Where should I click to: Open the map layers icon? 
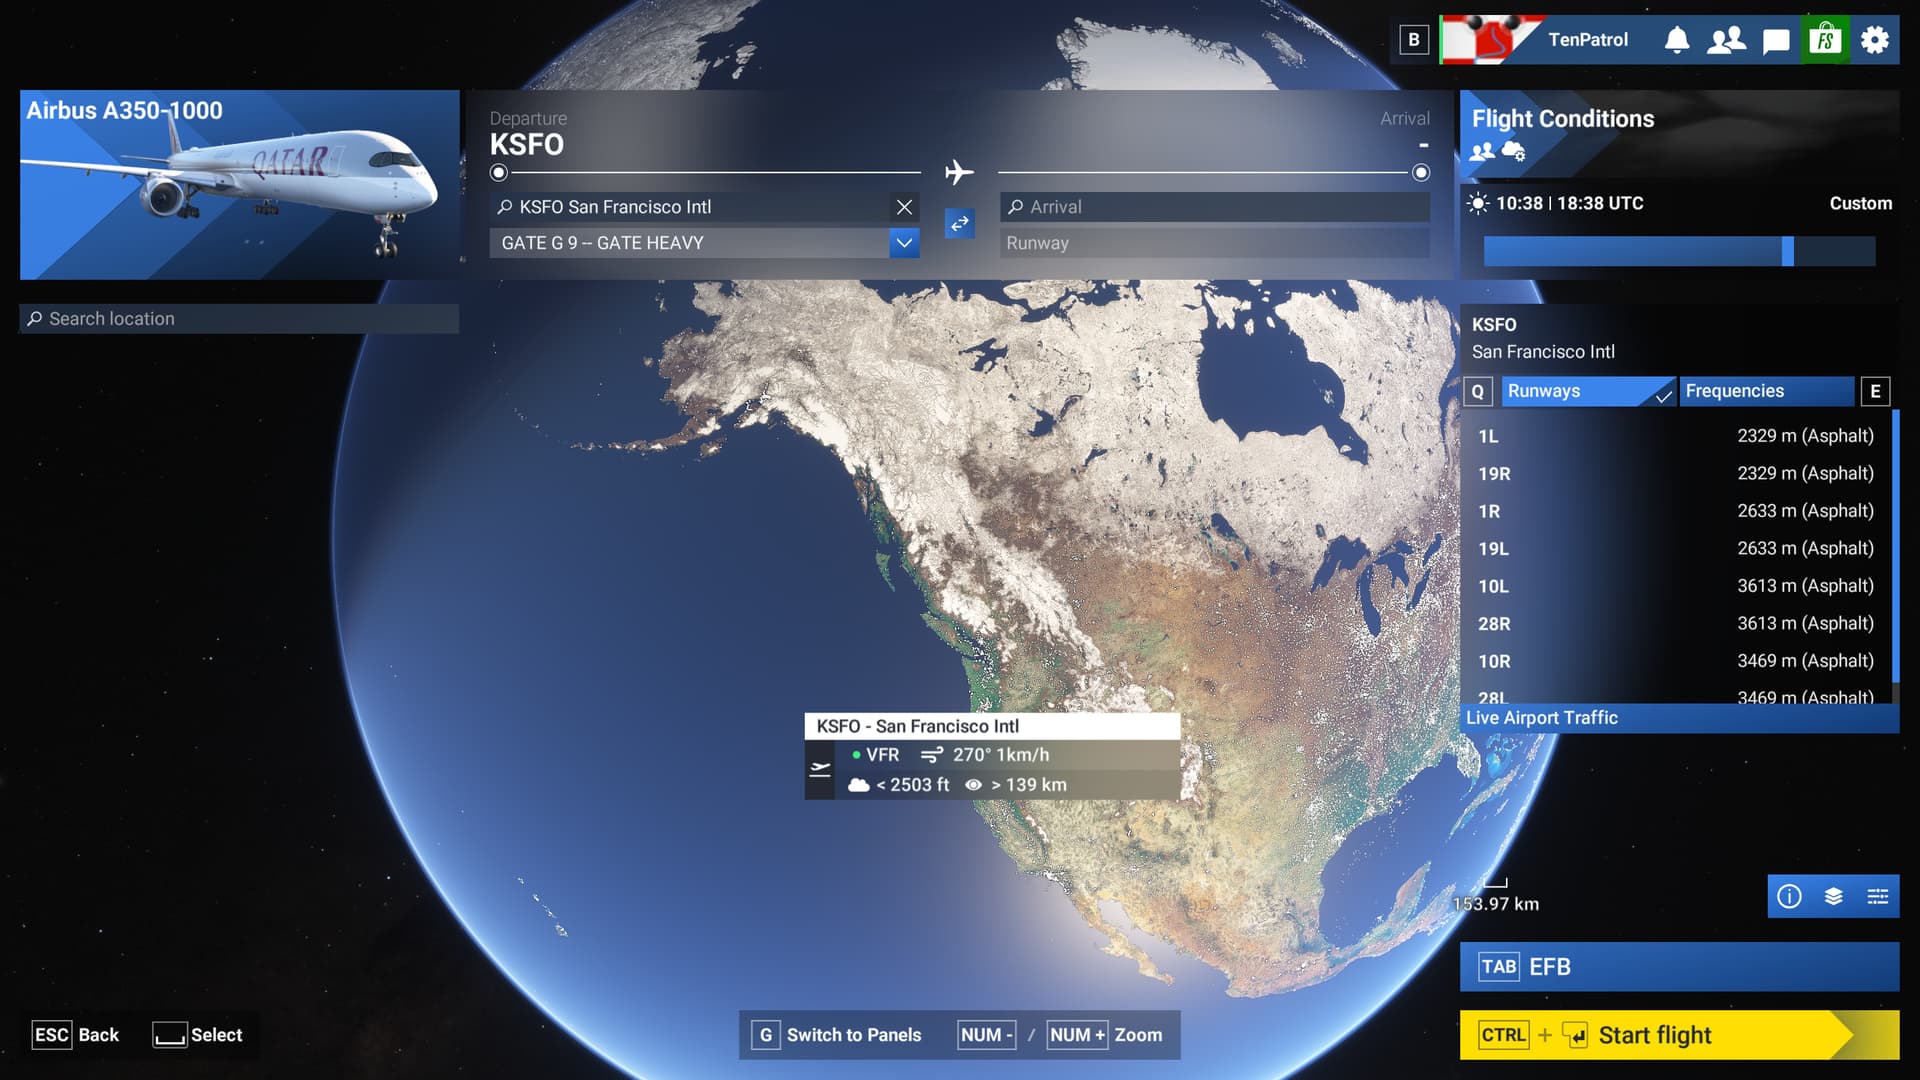point(1833,896)
